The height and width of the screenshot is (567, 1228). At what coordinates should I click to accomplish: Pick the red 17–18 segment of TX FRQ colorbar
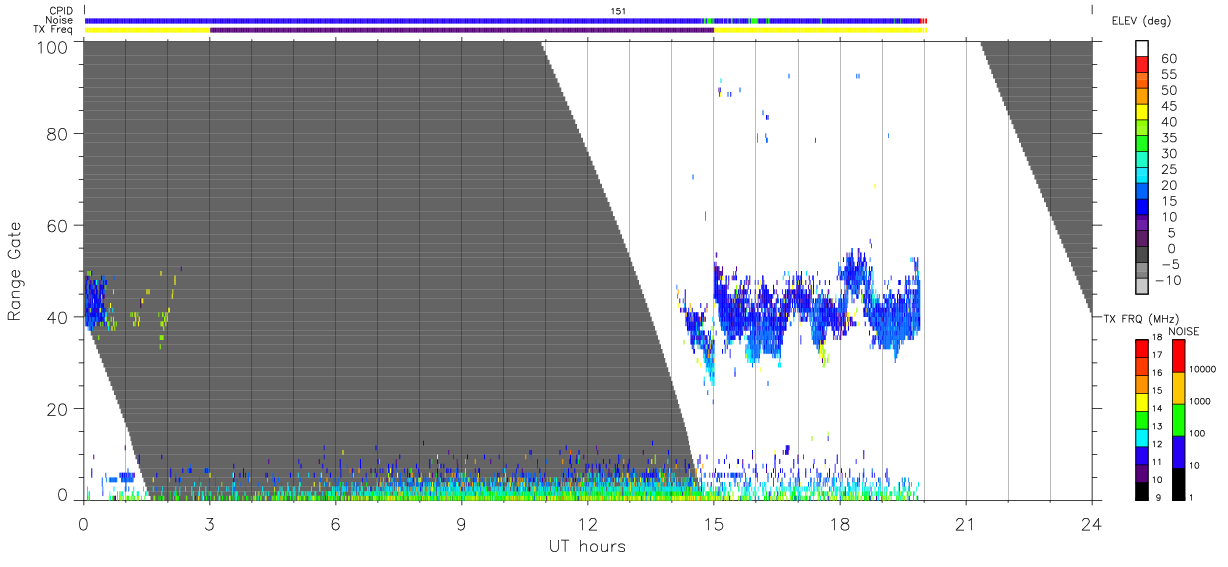tap(1142, 346)
